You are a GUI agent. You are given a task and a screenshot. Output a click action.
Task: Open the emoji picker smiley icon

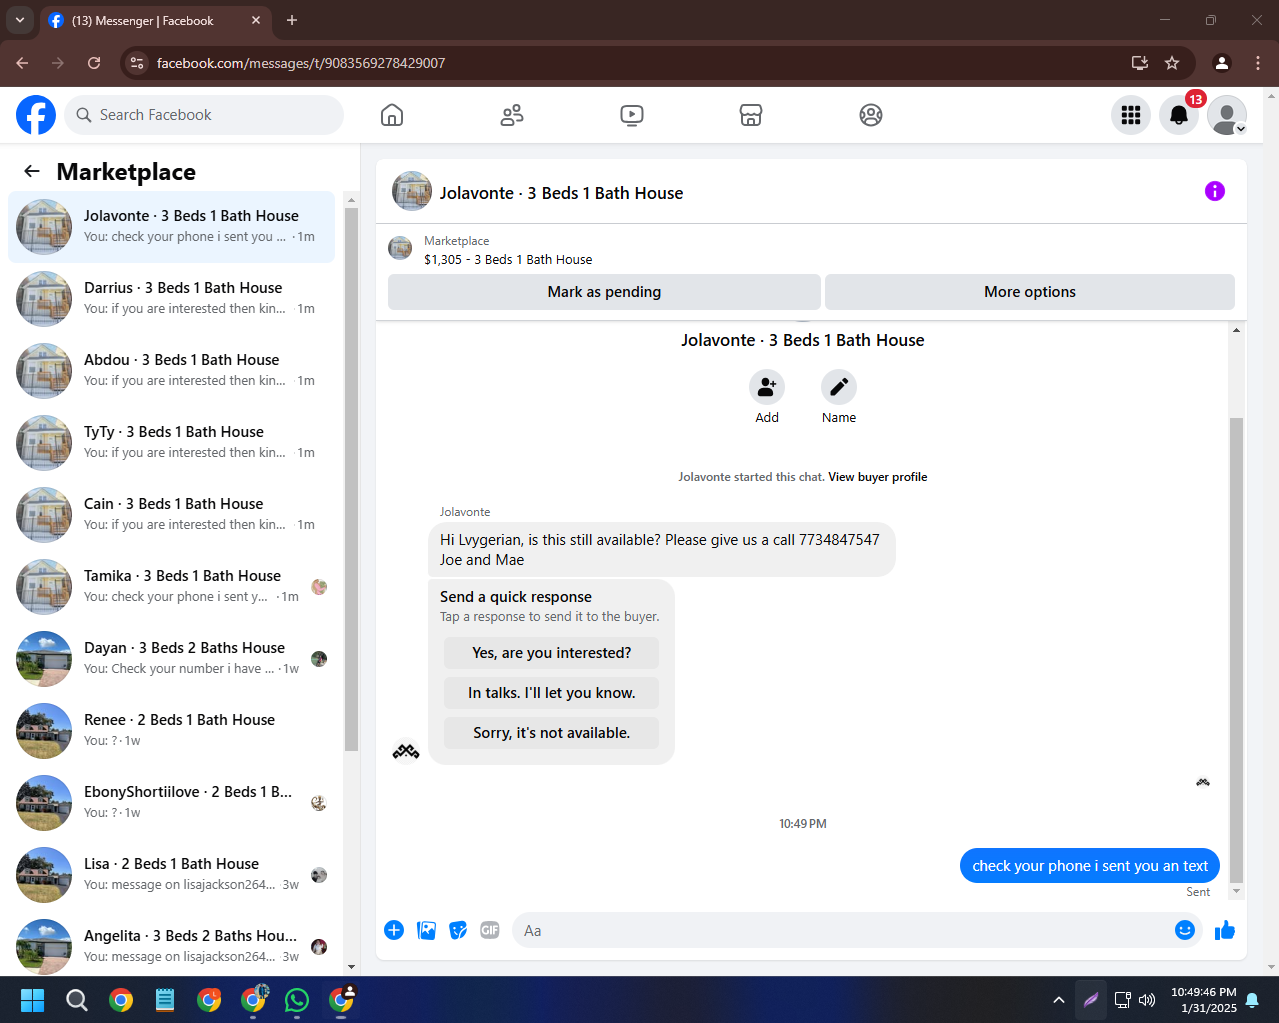(x=1185, y=930)
